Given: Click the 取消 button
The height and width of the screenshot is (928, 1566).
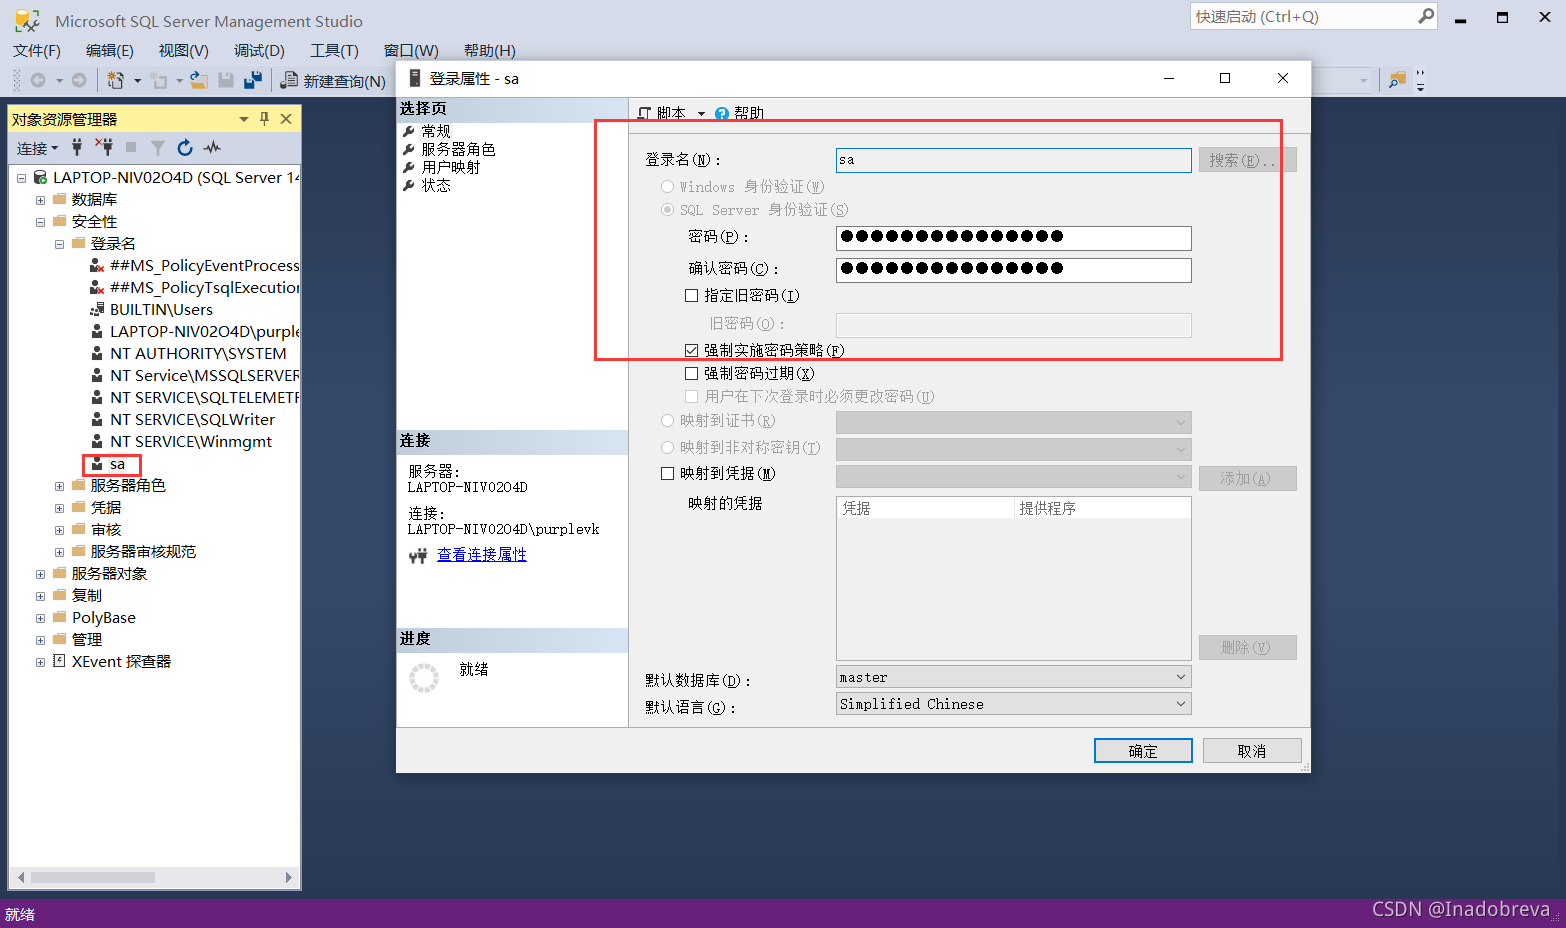Looking at the screenshot, I should 1252,751.
